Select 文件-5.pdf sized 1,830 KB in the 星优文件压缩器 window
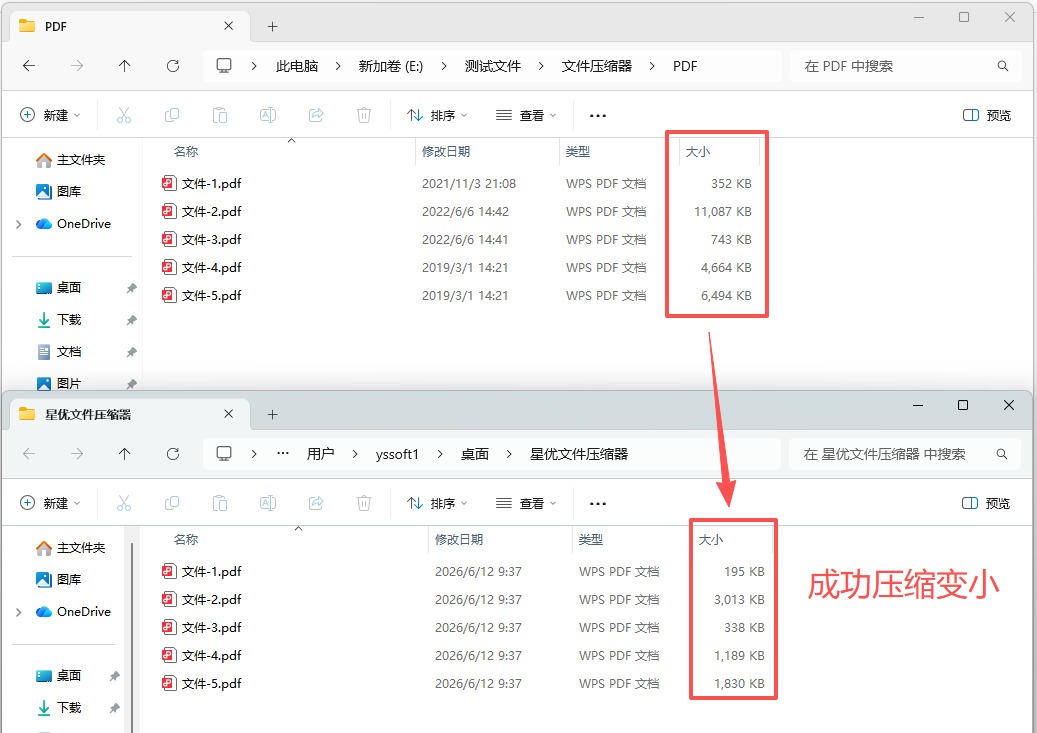1037x733 pixels. (463, 683)
